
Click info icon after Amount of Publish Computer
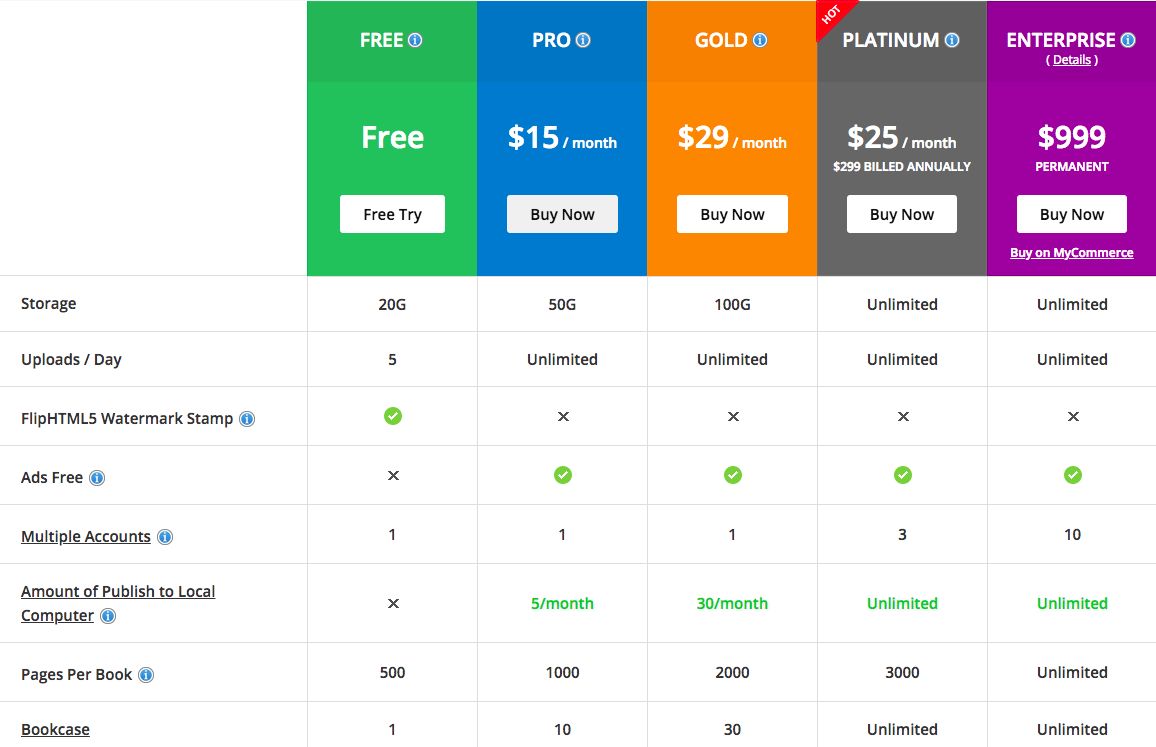[x=108, y=616]
